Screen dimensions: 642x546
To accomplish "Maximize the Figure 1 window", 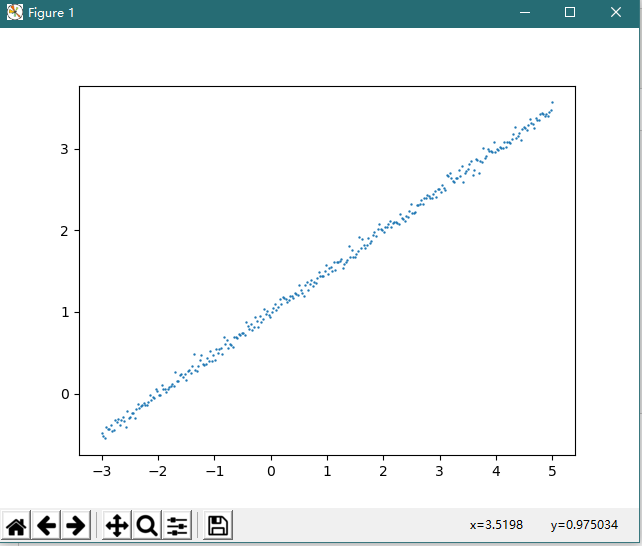I will 570,13.
